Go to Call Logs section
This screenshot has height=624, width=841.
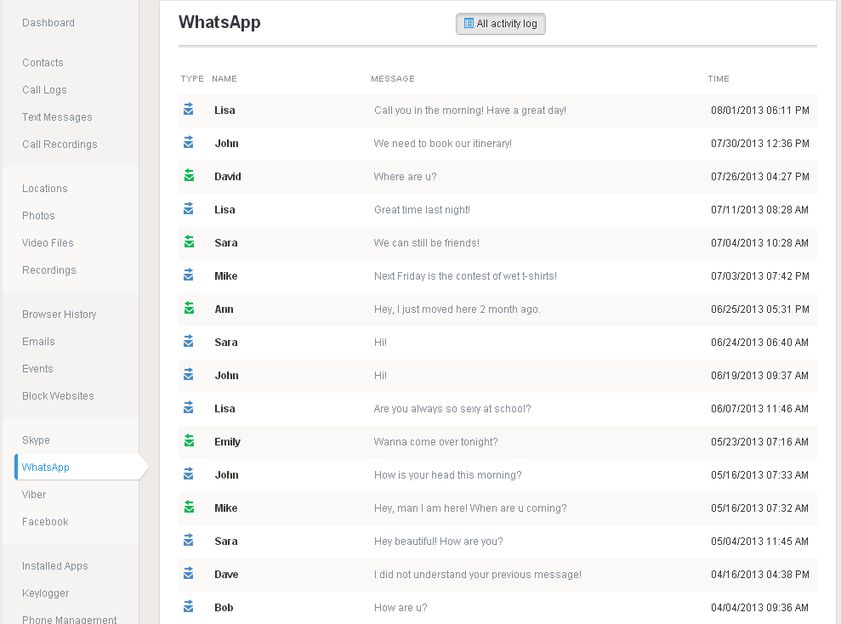tap(44, 90)
